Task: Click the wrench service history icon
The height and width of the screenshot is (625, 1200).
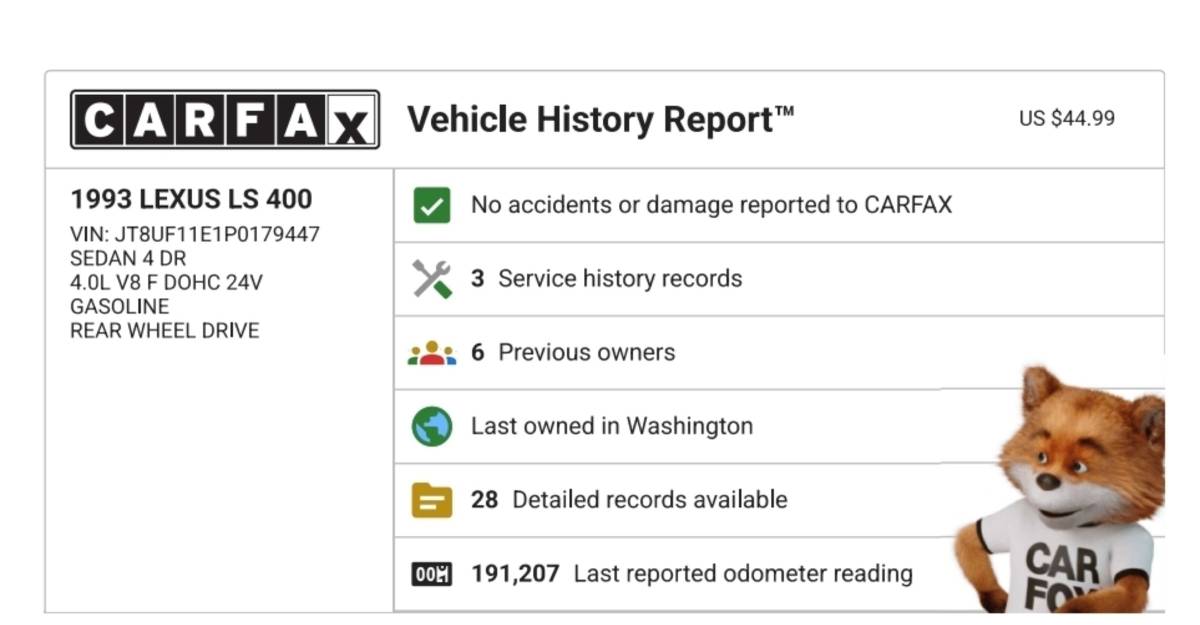Action: coord(432,278)
